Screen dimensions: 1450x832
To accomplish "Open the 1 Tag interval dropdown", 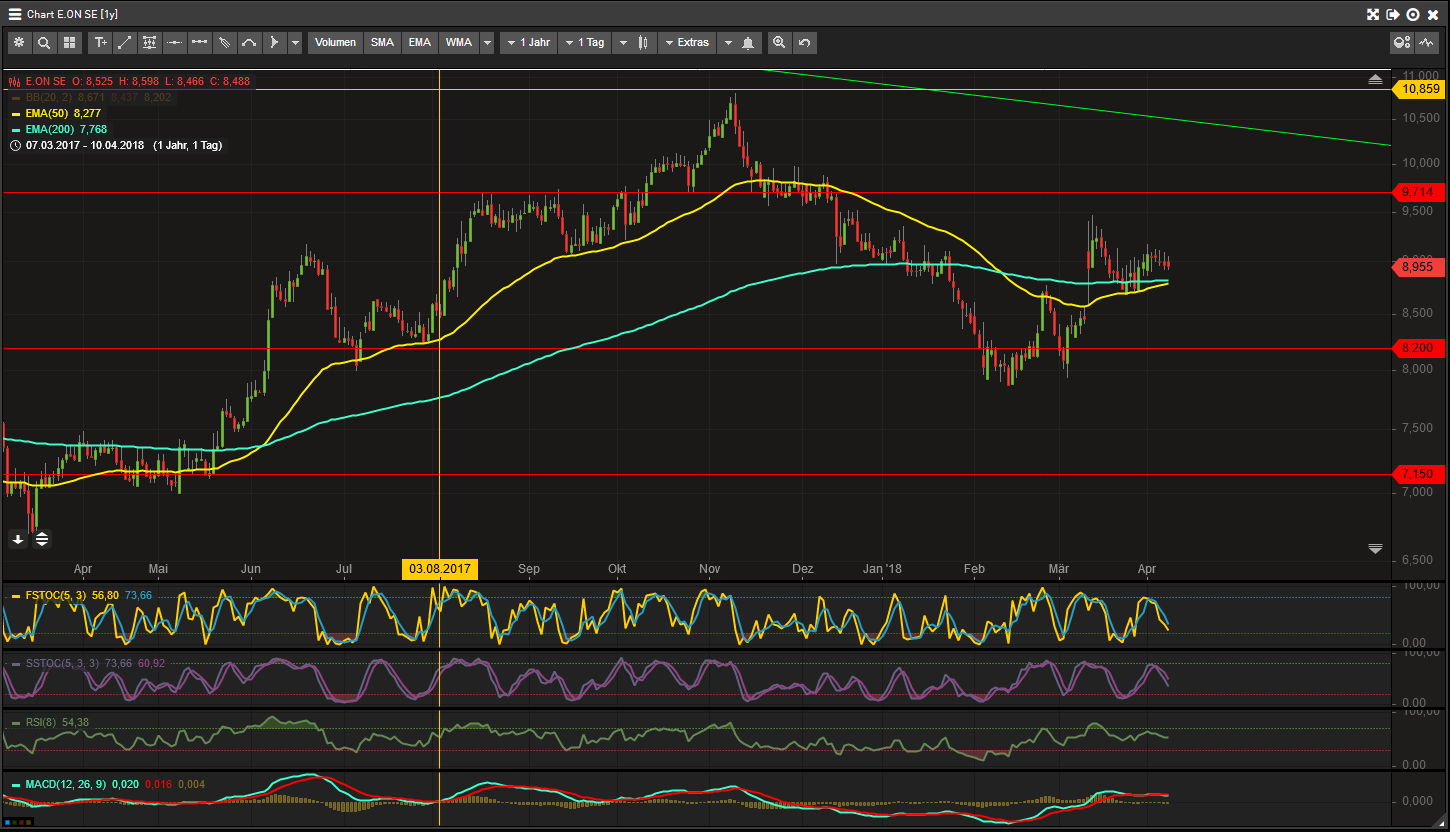I will coord(585,43).
